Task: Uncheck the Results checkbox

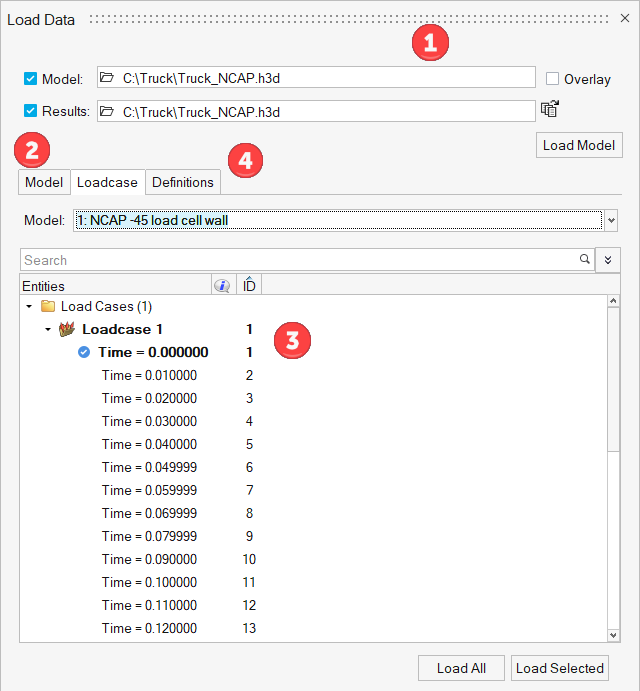Action: [x=30, y=110]
